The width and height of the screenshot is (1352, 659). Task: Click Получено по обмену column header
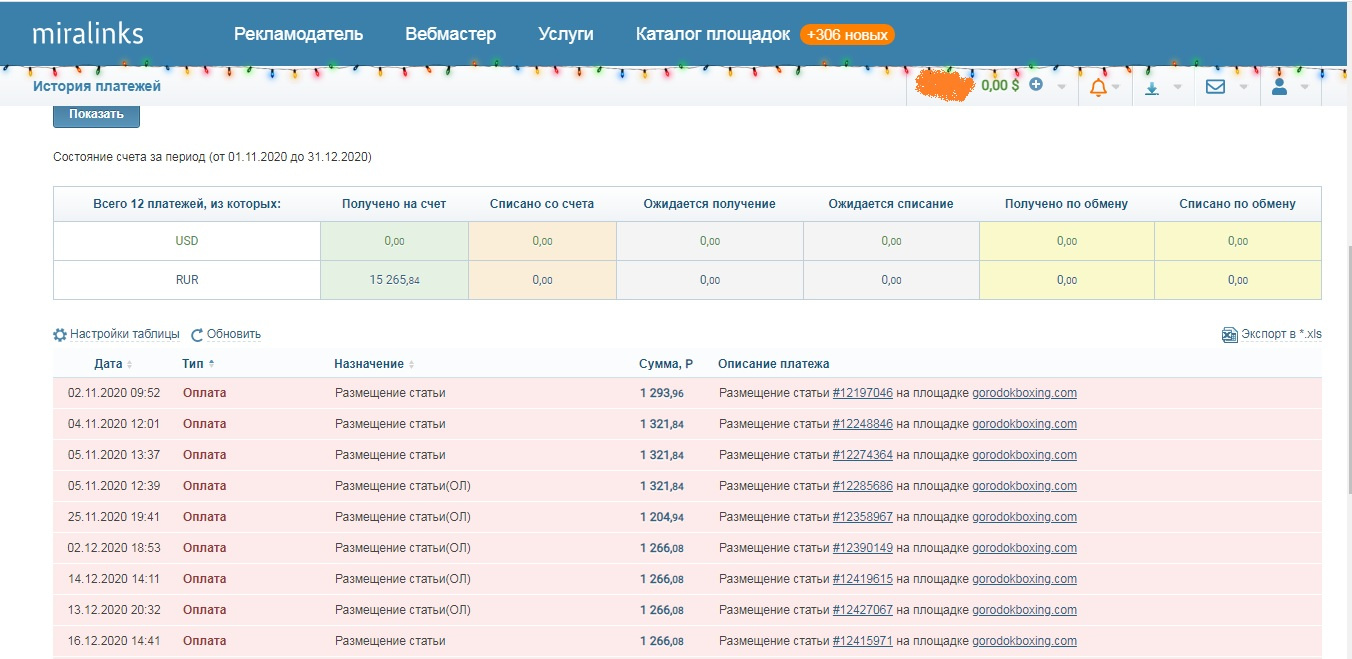coord(1067,204)
